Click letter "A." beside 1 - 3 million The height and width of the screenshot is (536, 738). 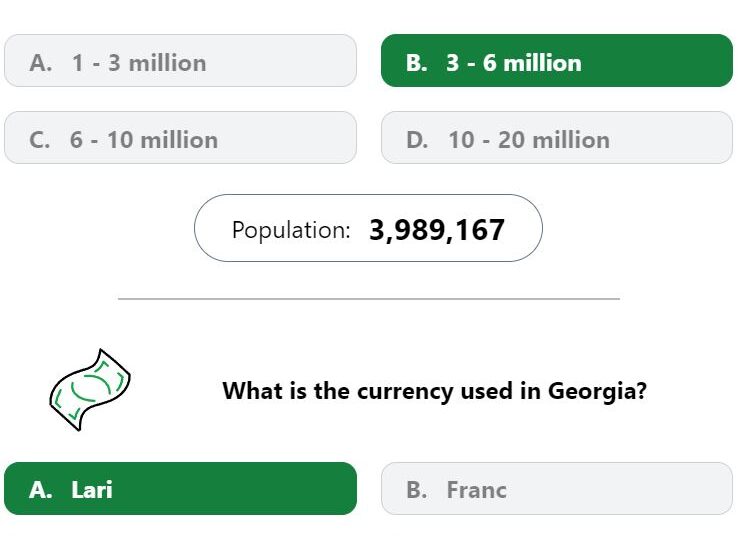(40, 63)
